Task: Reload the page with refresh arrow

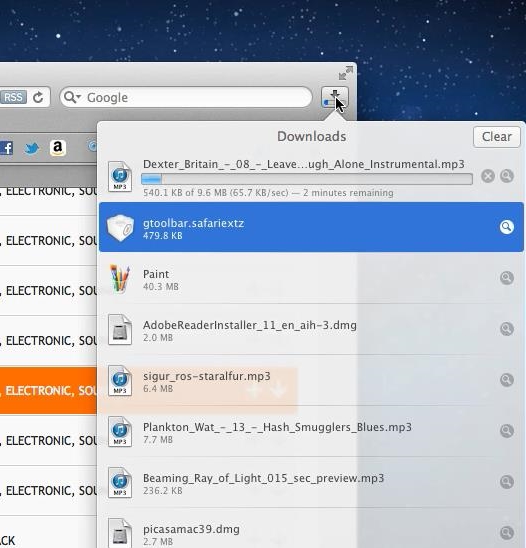Action: 38,98
